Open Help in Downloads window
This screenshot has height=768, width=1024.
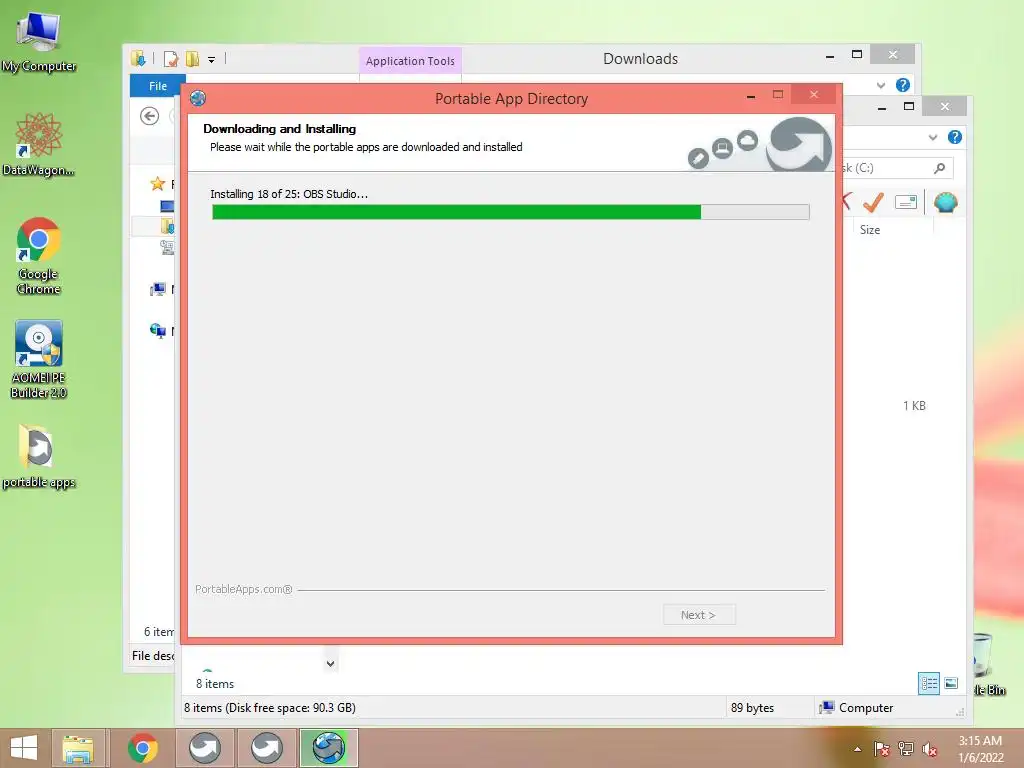click(x=903, y=85)
